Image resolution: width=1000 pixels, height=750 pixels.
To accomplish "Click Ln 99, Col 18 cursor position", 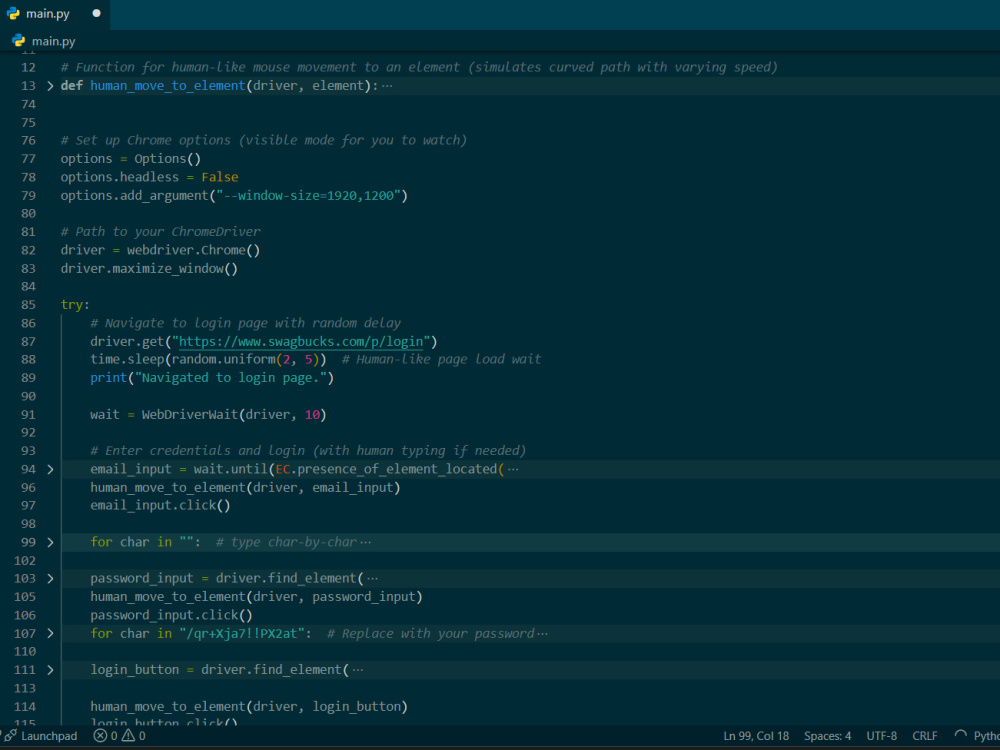I will coord(756,736).
